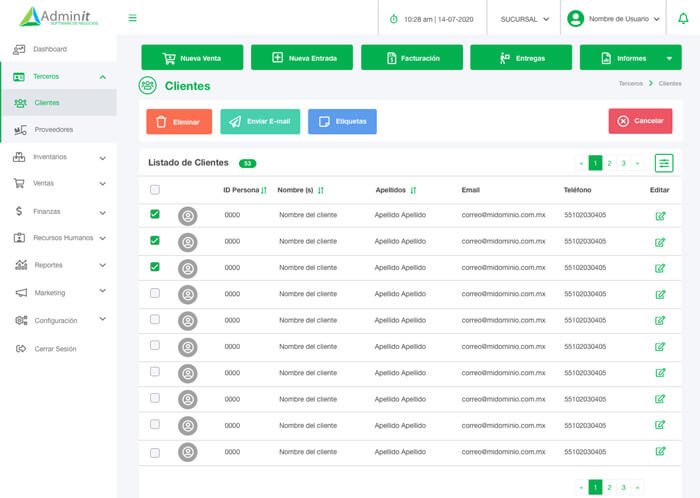Open the table filter settings icon

coord(664,163)
